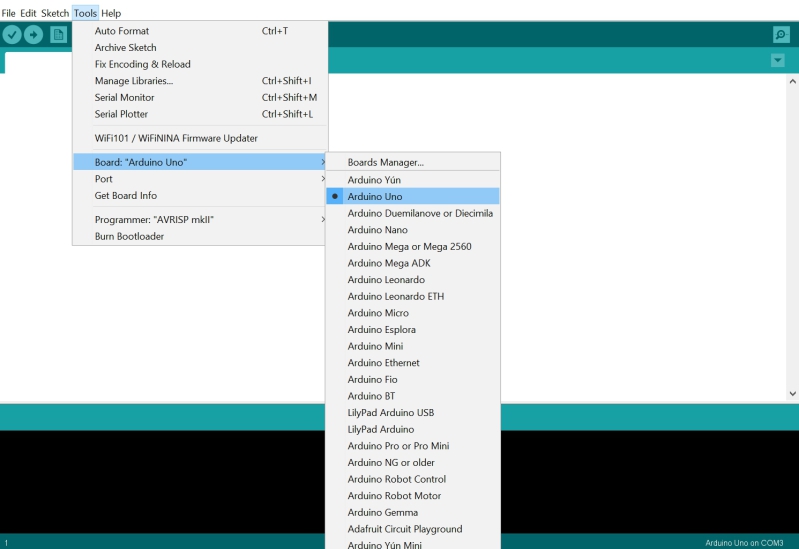This screenshot has width=799, height=549.
Task: Select Get Board Info
Action: coord(126,196)
